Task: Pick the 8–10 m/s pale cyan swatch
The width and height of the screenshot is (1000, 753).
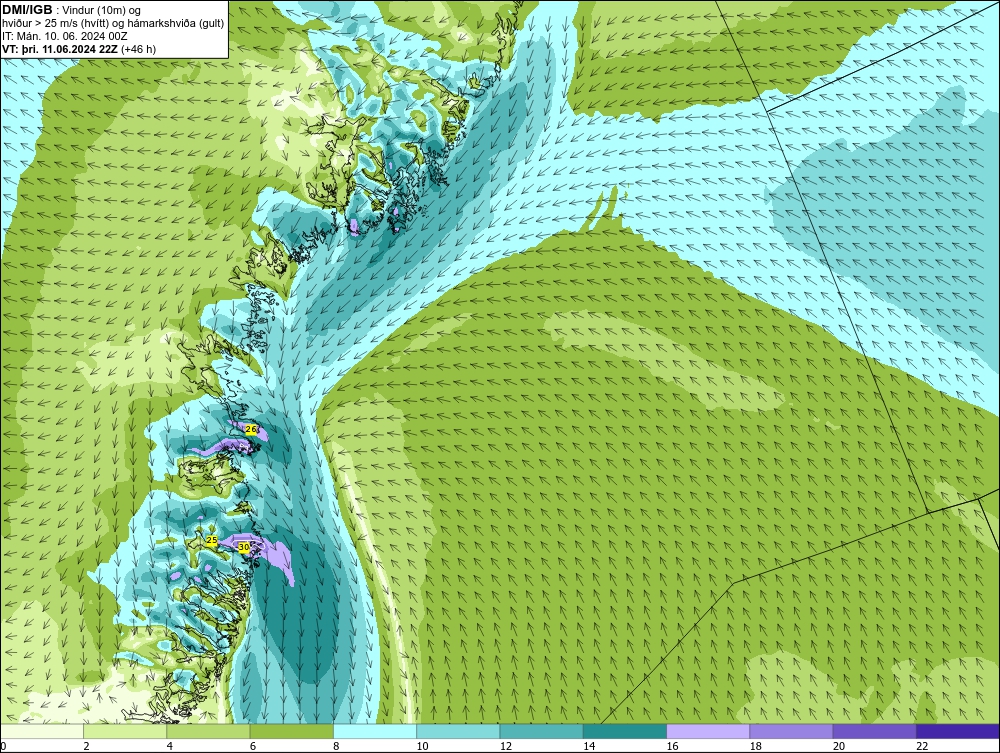Action: tap(375, 731)
